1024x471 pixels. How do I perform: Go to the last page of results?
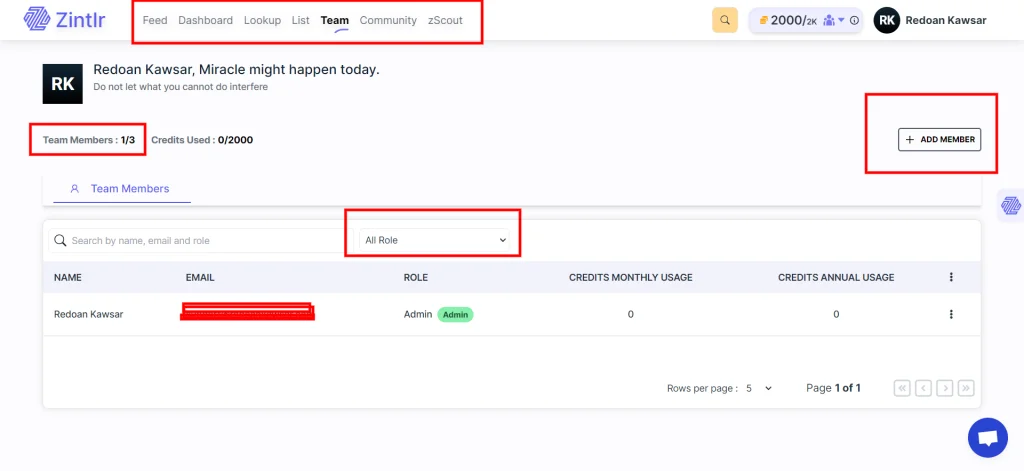tap(966, 388)
